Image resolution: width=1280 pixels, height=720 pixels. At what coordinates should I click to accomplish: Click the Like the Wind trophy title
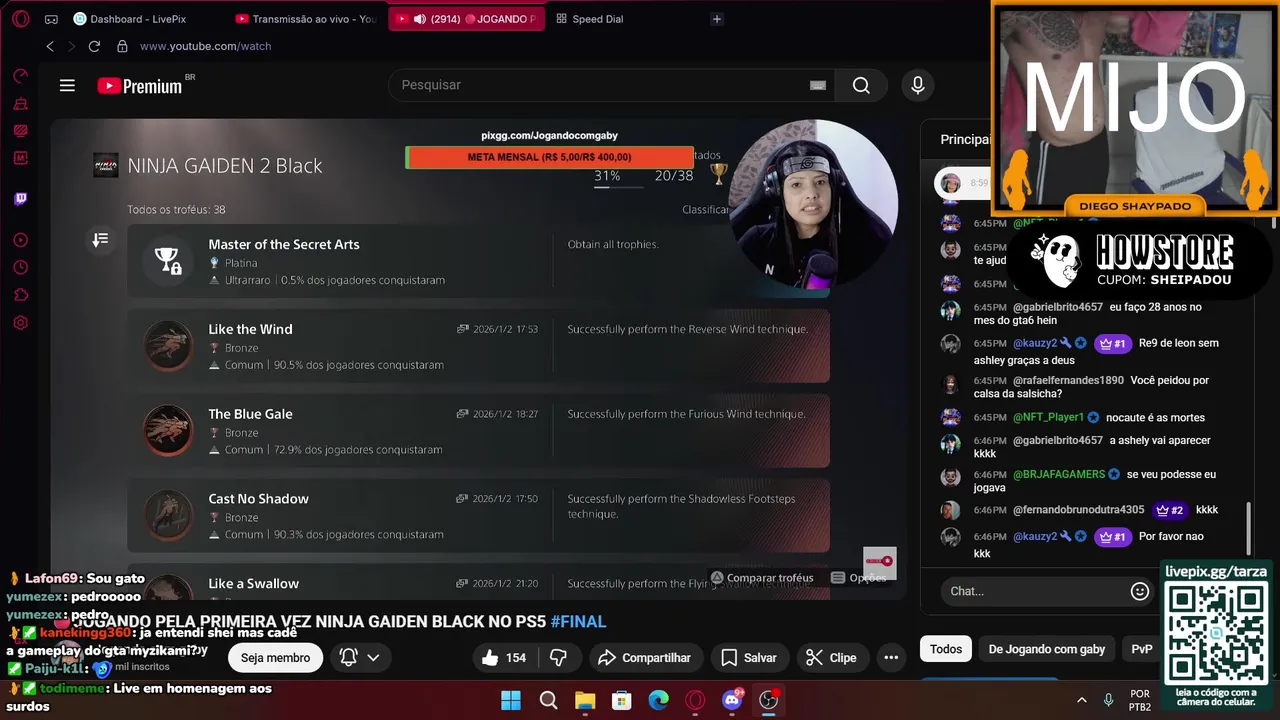(x=250, y=329)
